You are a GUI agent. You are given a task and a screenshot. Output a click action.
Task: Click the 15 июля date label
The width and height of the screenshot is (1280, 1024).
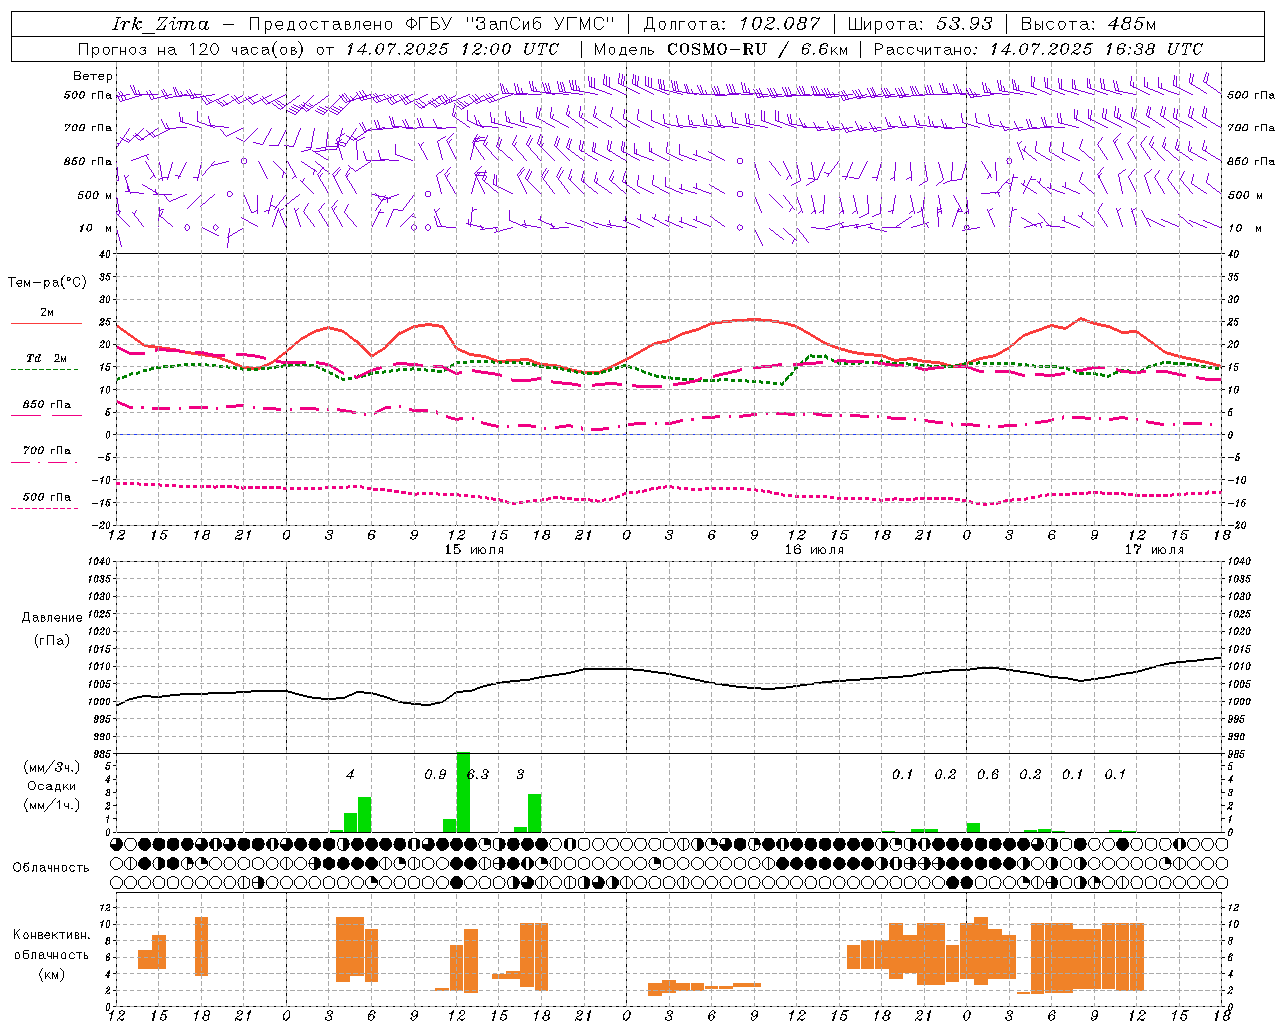474,550
